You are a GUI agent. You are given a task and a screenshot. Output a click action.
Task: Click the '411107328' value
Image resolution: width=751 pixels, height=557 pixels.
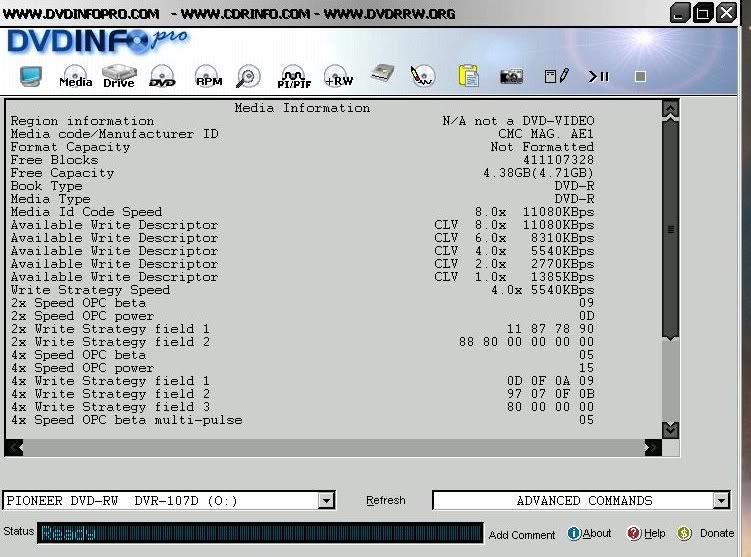point(558,160)
